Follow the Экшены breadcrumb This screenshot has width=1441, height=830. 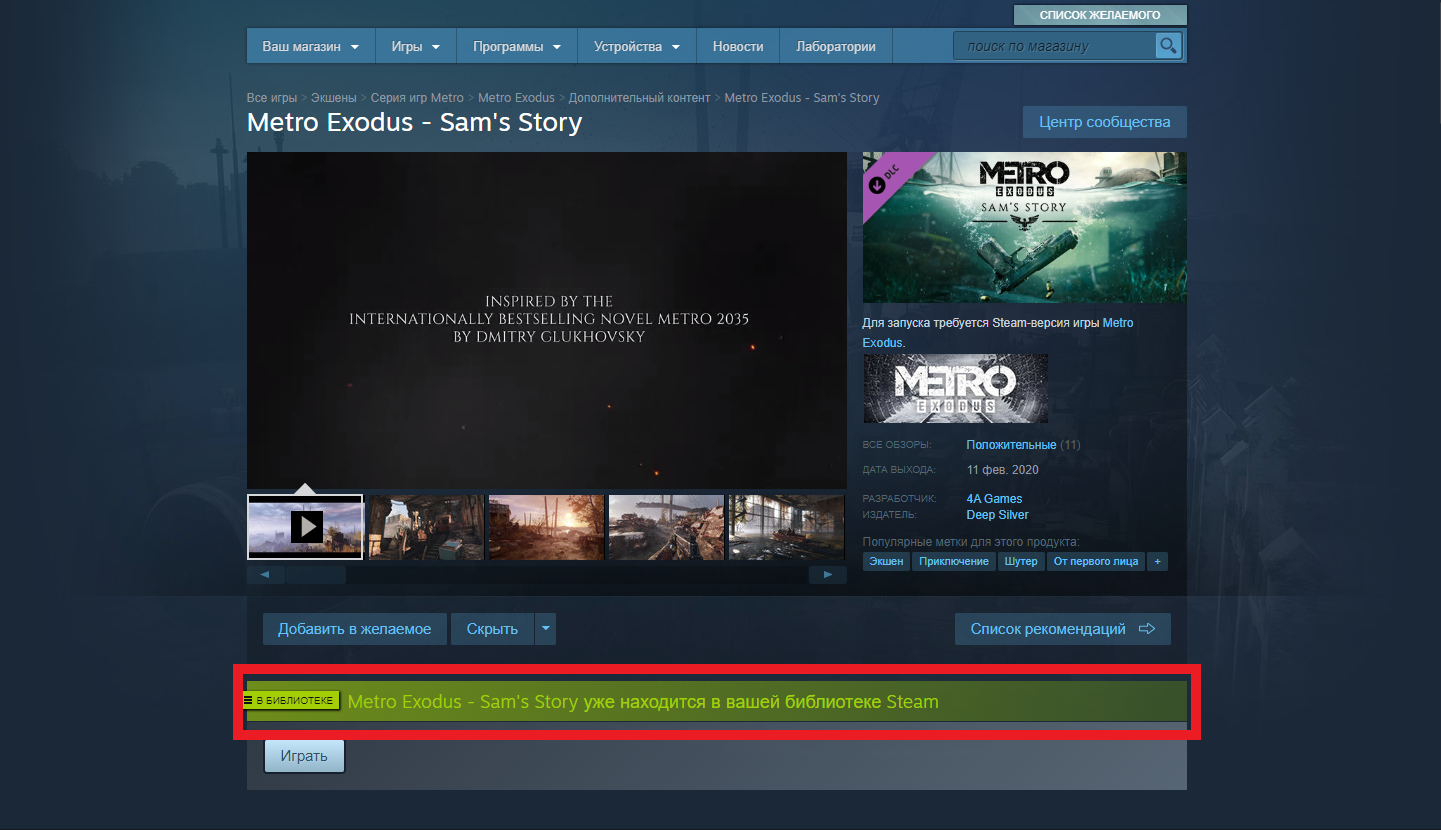pos(334,98)
